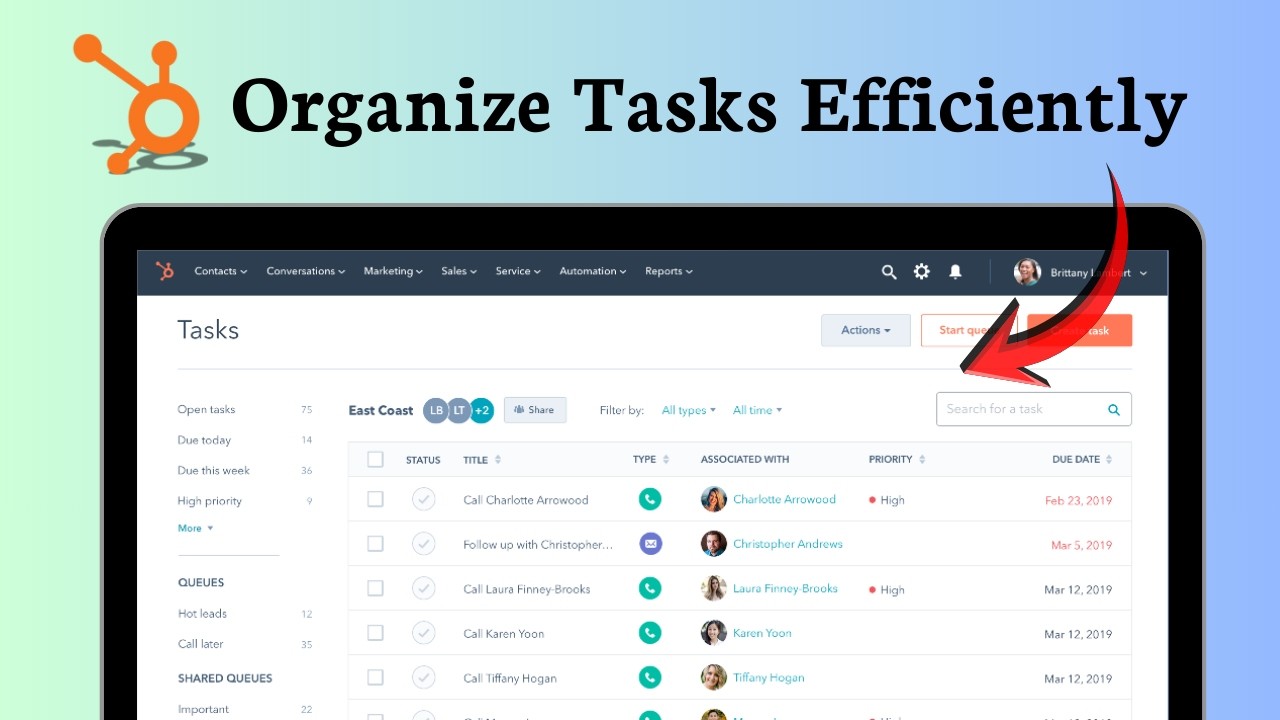This screenshot has width=1280, height=720.
Task: Open Karen Yoon contact link
Action: pos(762,633)
